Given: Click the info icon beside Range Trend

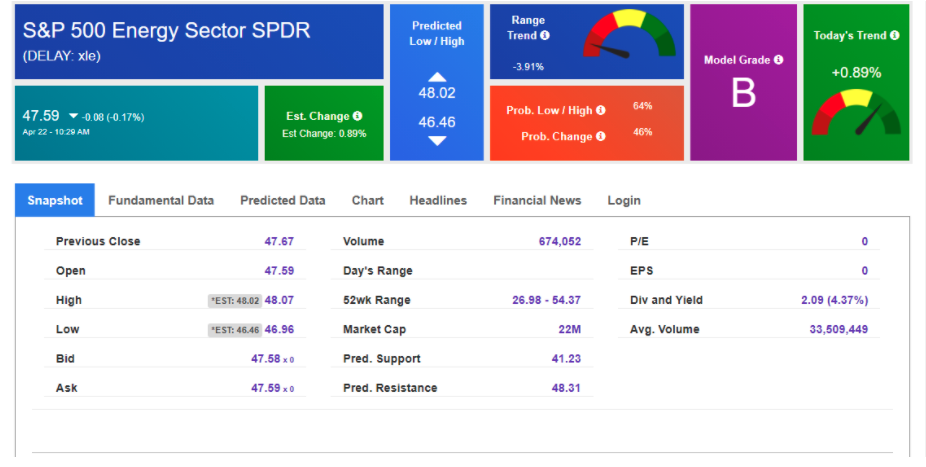Looking at the screenshot, I should 544,35.
